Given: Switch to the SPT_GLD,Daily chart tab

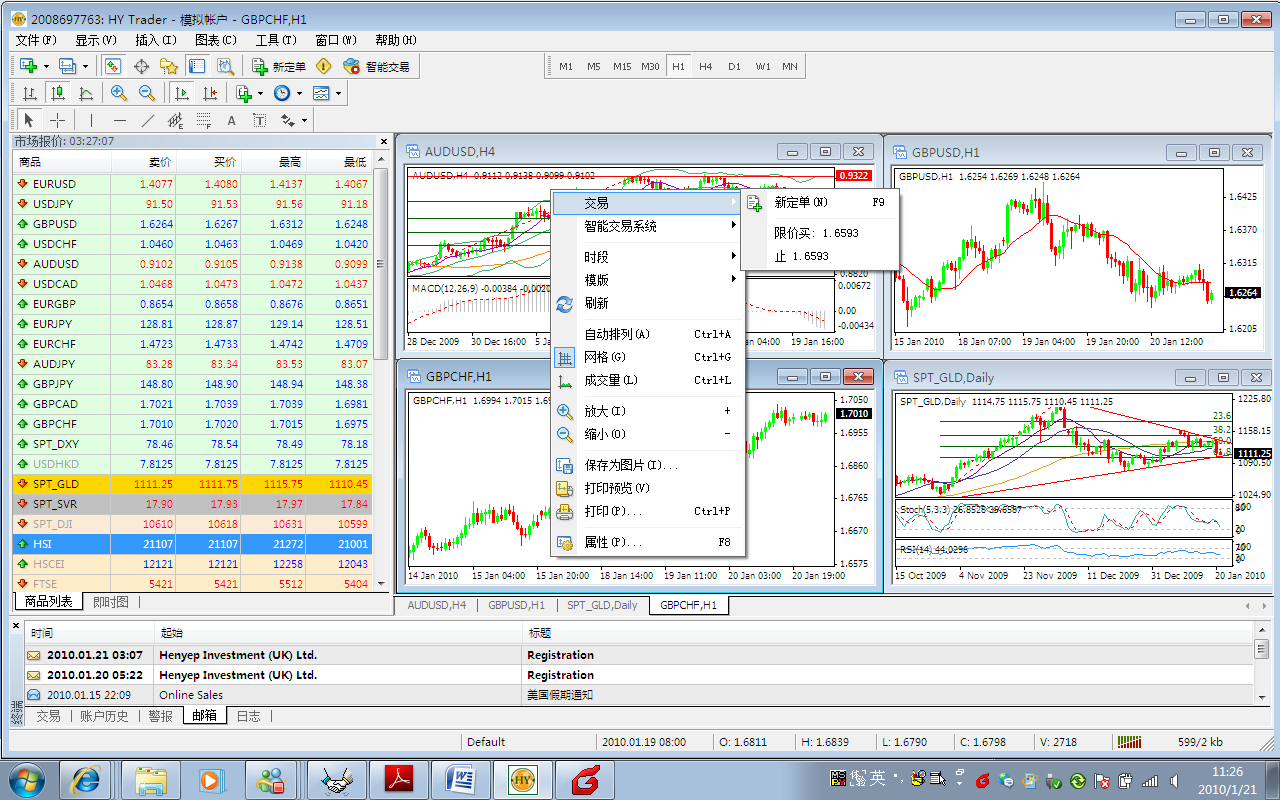Looking at the screenshot, I should click(x=602, y=605).
